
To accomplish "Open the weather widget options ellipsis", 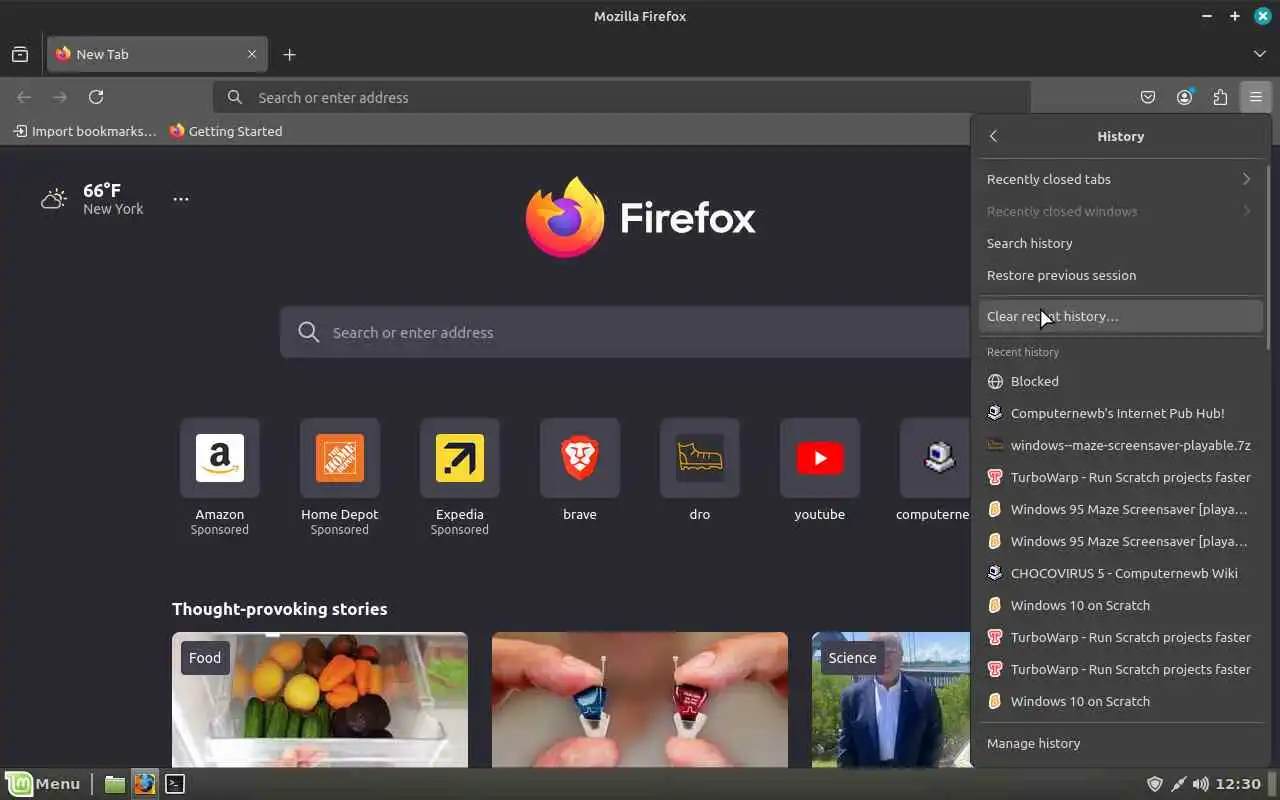I will [181, 199].
